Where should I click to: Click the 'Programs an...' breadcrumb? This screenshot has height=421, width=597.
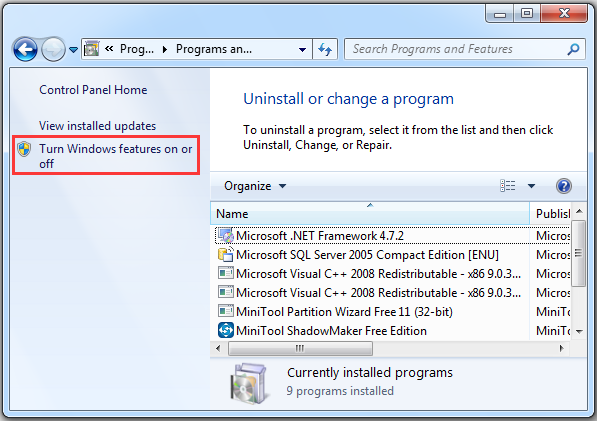(x=214, y=49)
